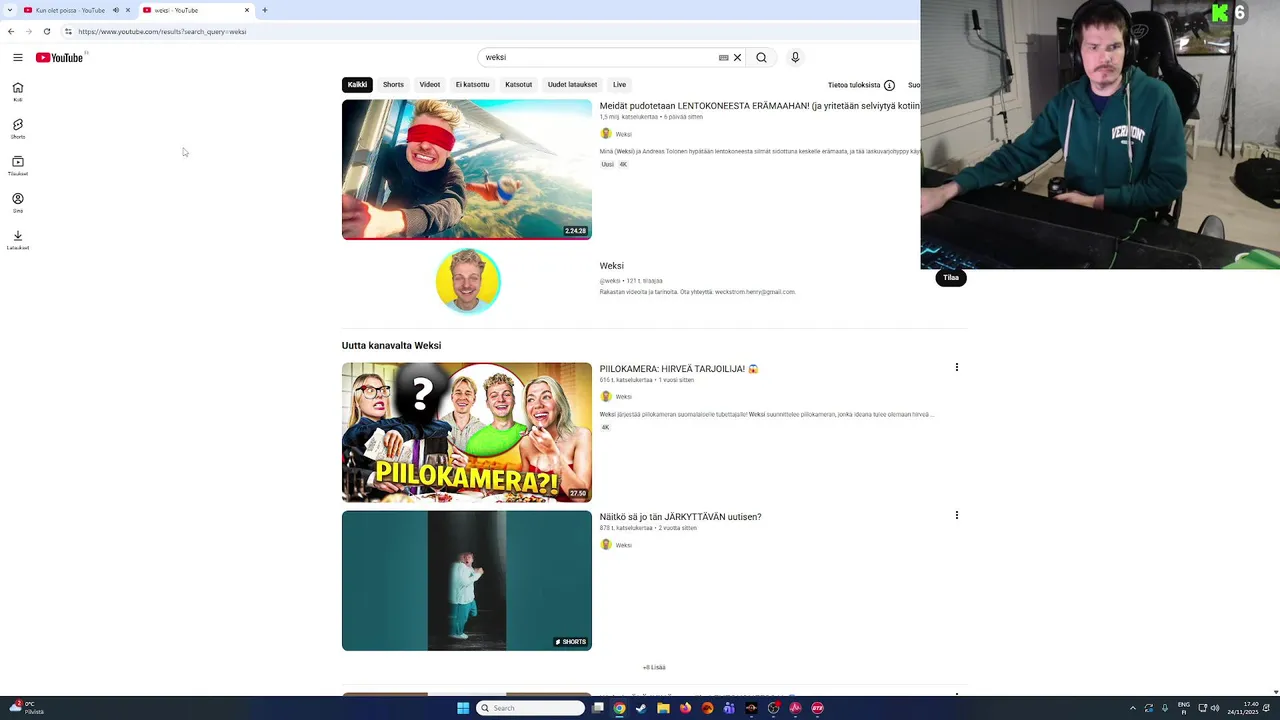Open Lataukset downloads in sidebar

point(17,240)
